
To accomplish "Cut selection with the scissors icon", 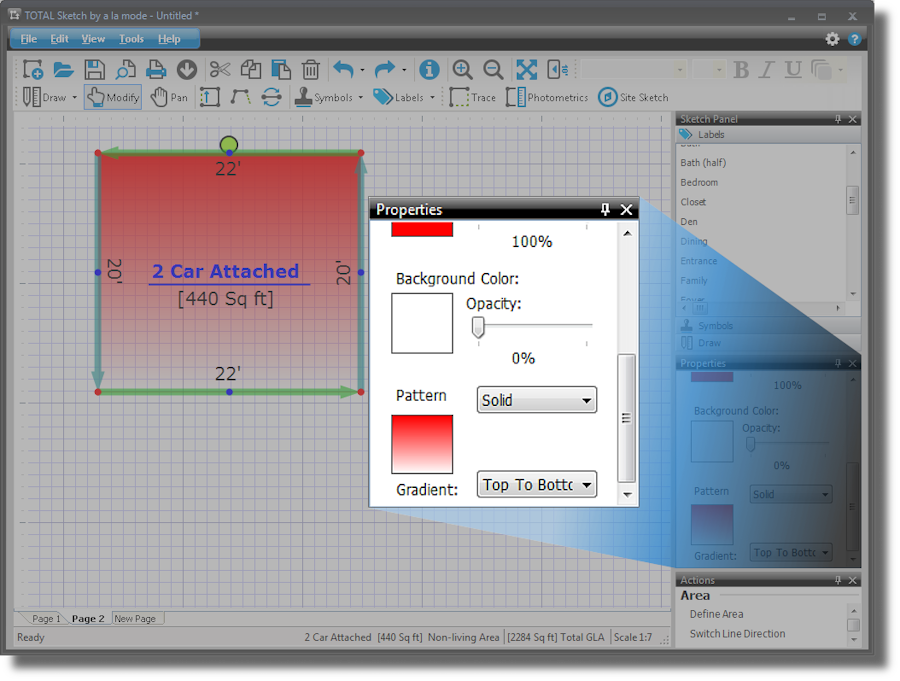I will coord(219,69).
